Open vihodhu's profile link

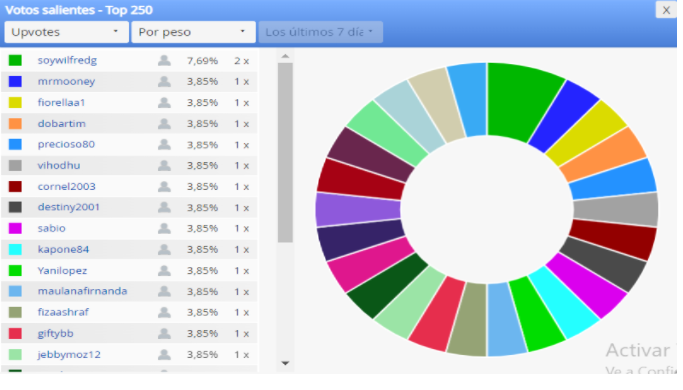pos(59,165)
